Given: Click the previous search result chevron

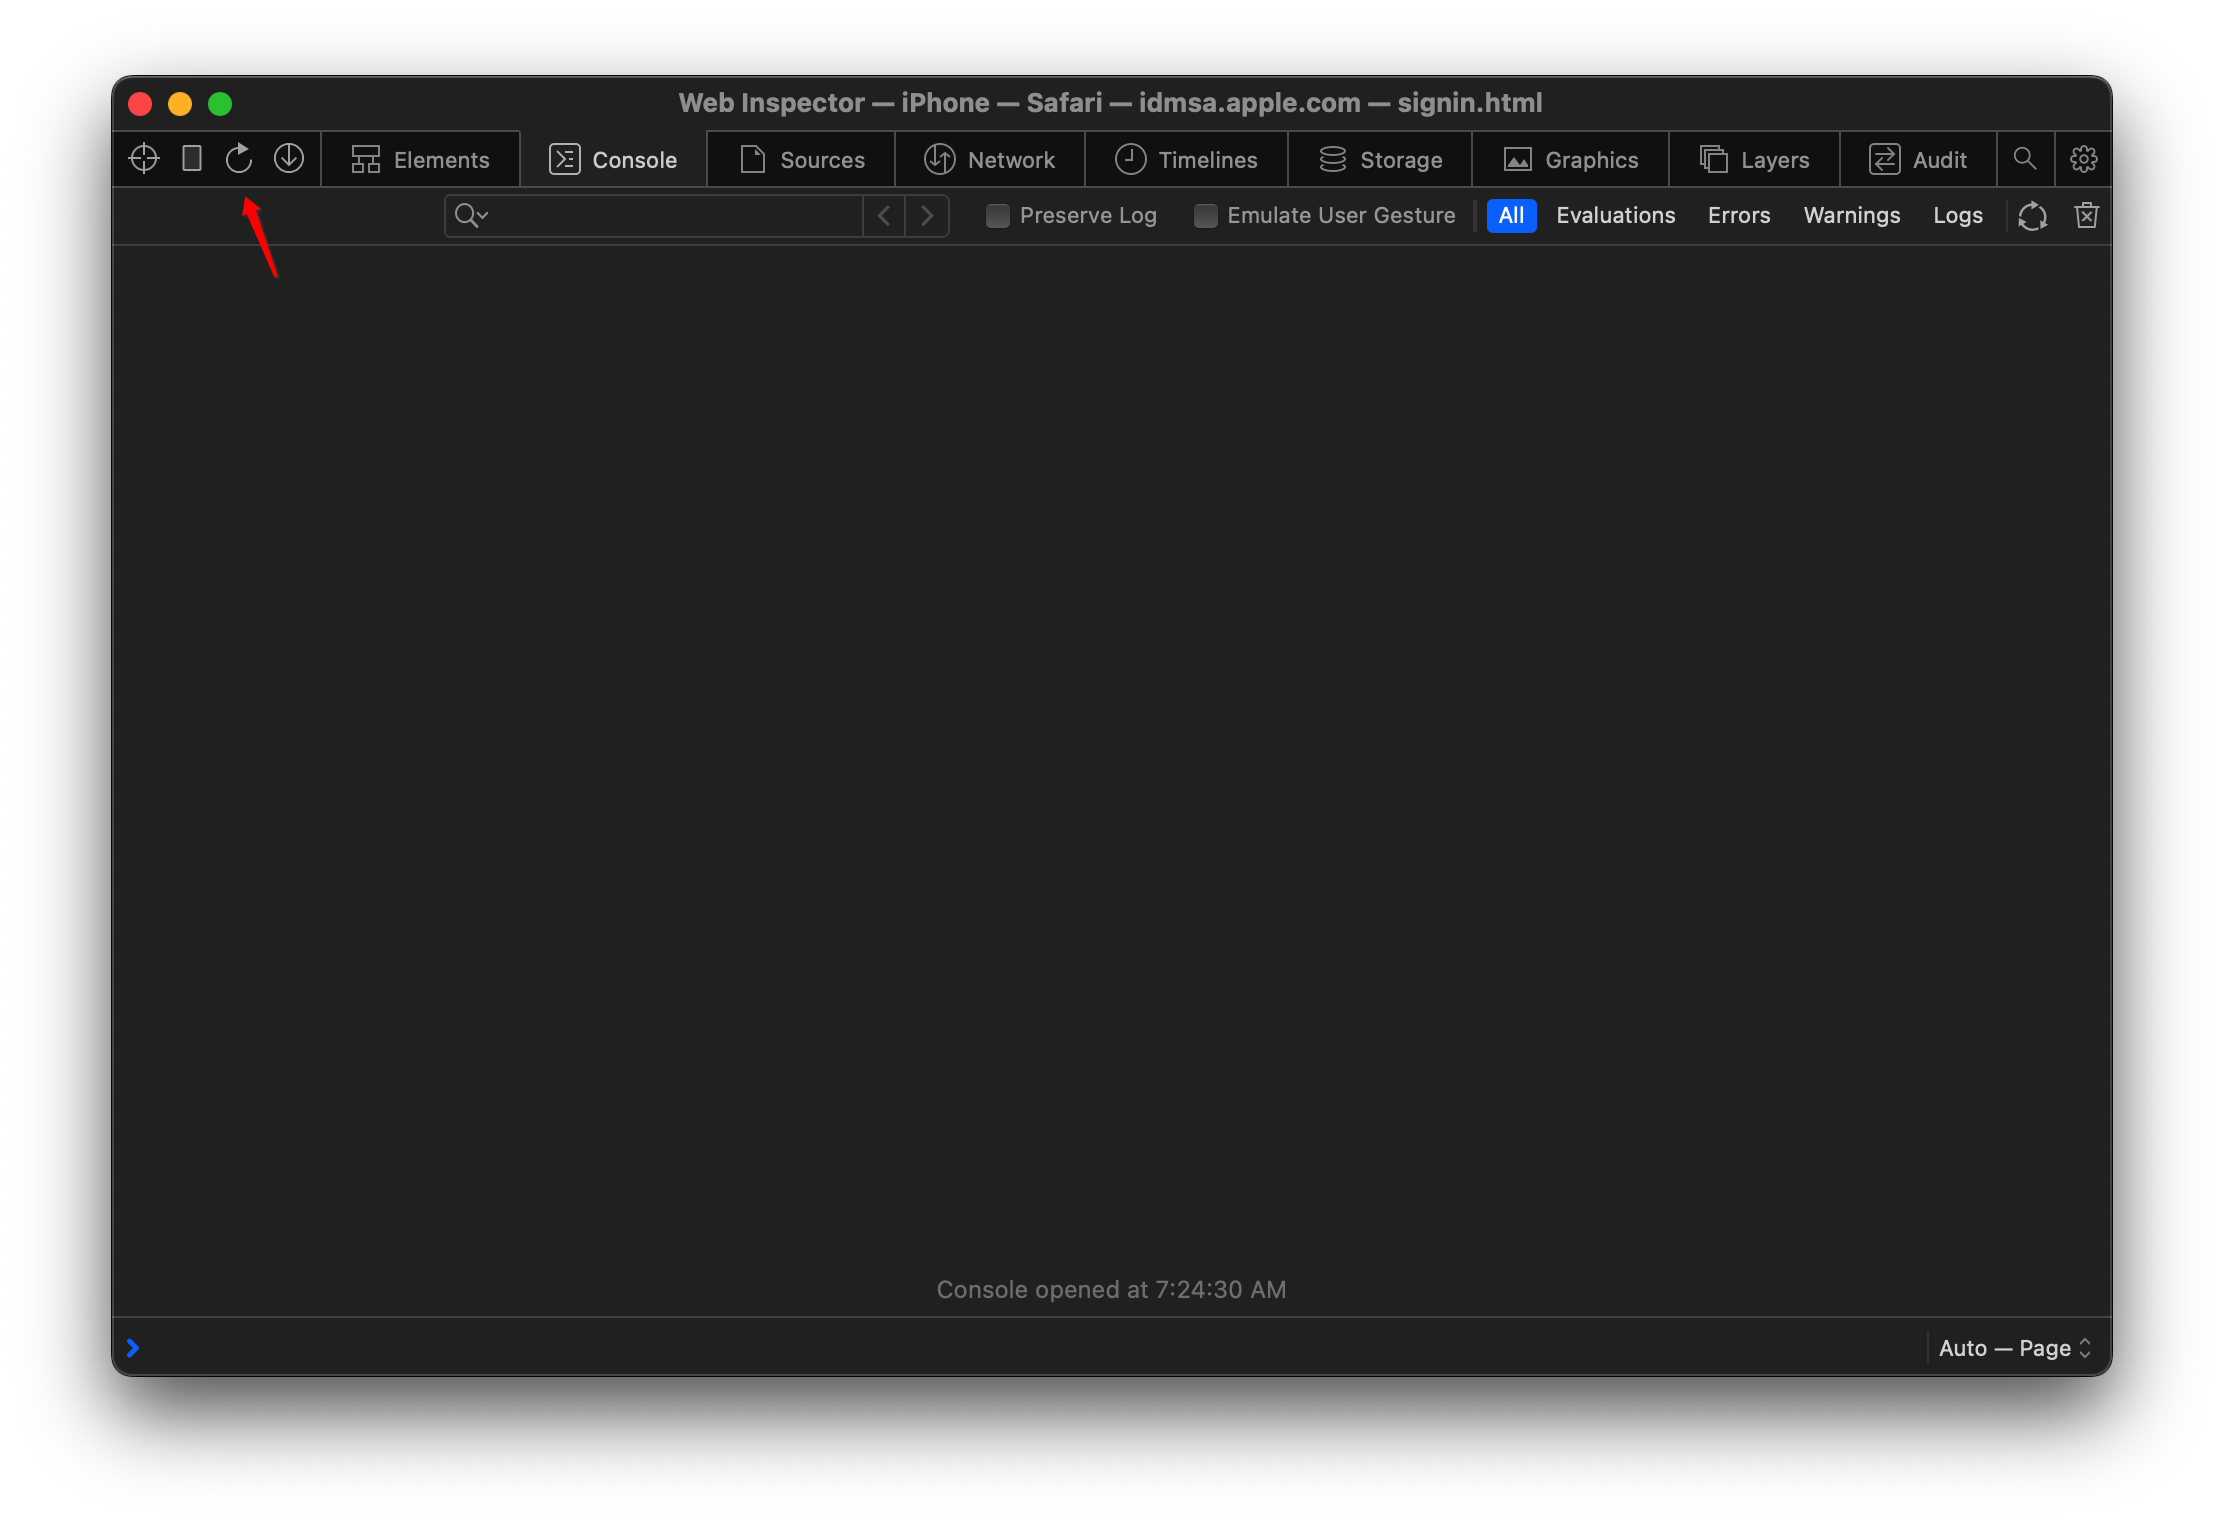Looking at the screenshot, I should [884, 216].
